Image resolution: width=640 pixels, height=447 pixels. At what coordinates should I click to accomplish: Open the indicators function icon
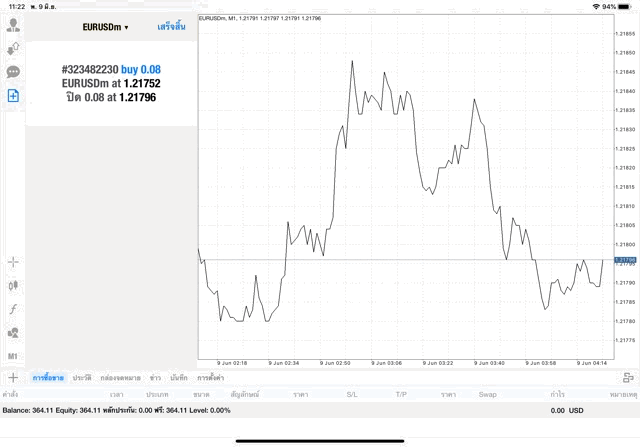pos(13,309)
